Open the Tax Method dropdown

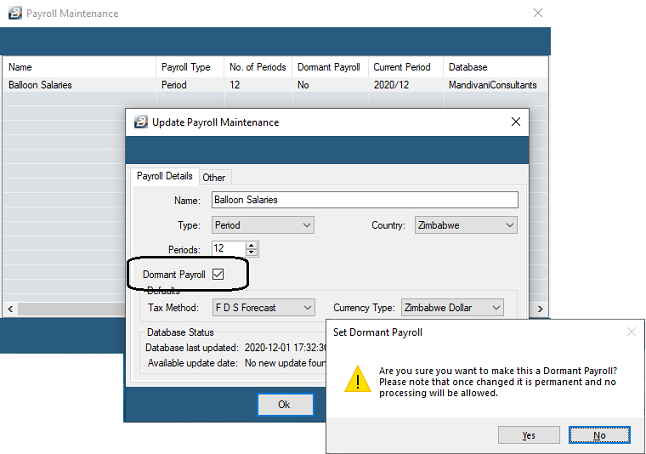(263, 307)
